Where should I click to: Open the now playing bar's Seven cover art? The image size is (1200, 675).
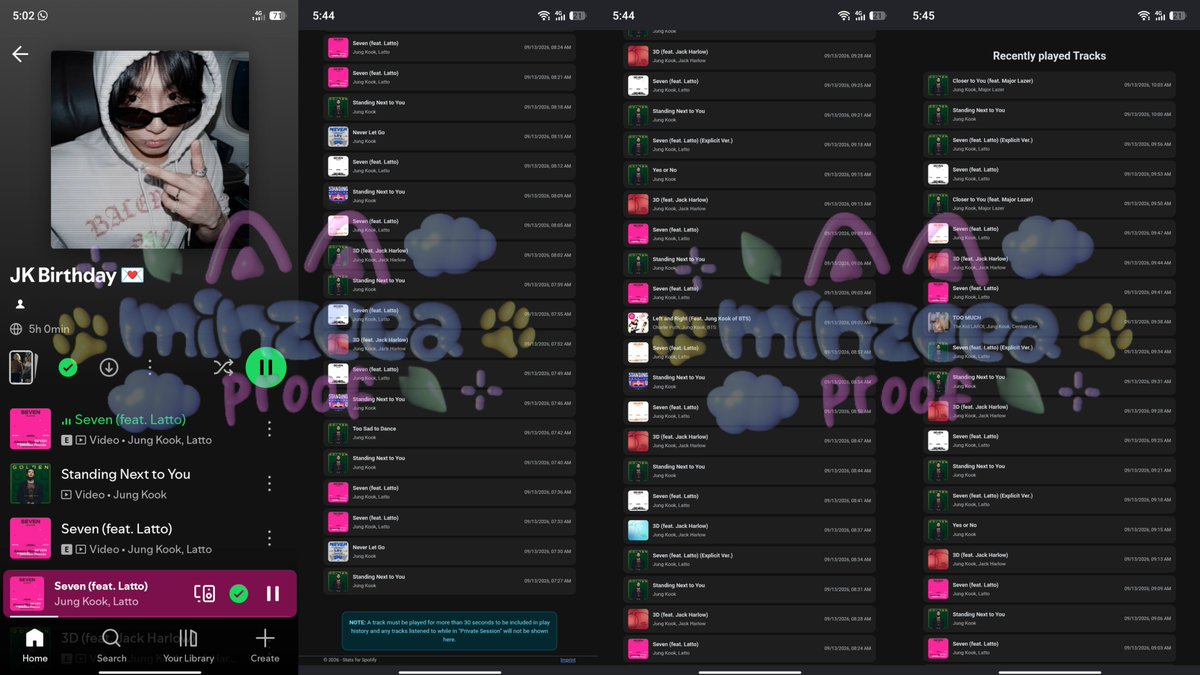point(27,594)
